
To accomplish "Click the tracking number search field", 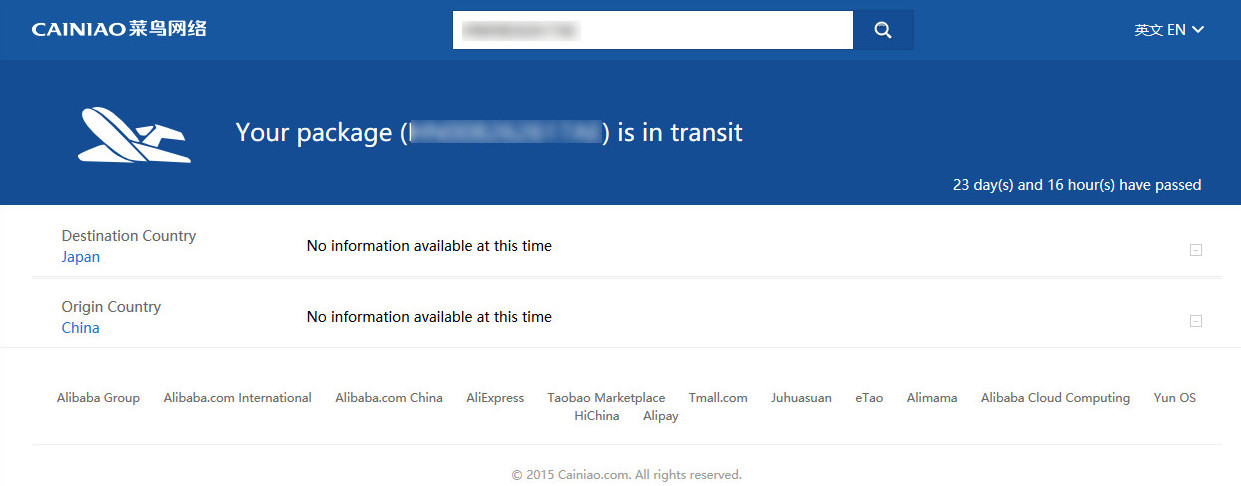I will 652,30.
